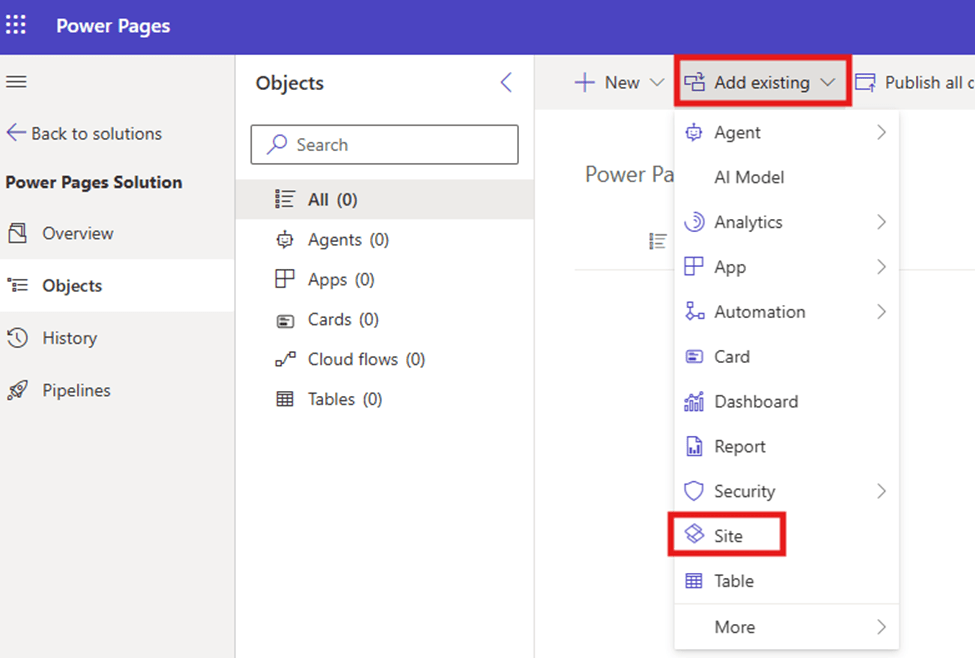Open the Overview section in sidebar
Image resolution: width=975 pixels, height=658 pixels.
click(x=77, y=233)
